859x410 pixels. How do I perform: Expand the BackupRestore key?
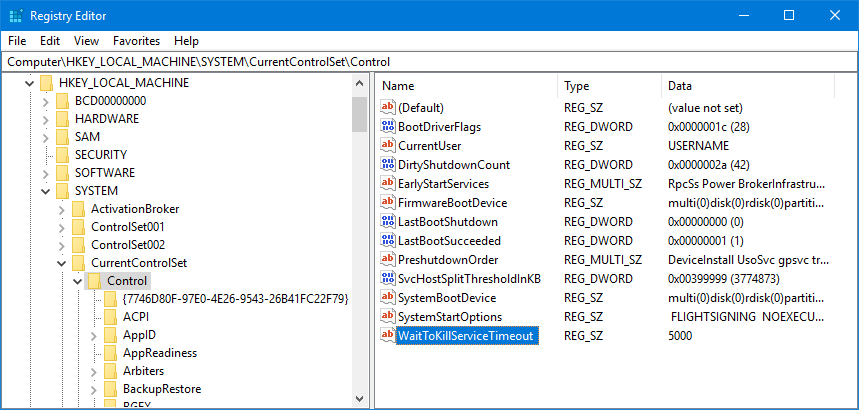[94, 389]
